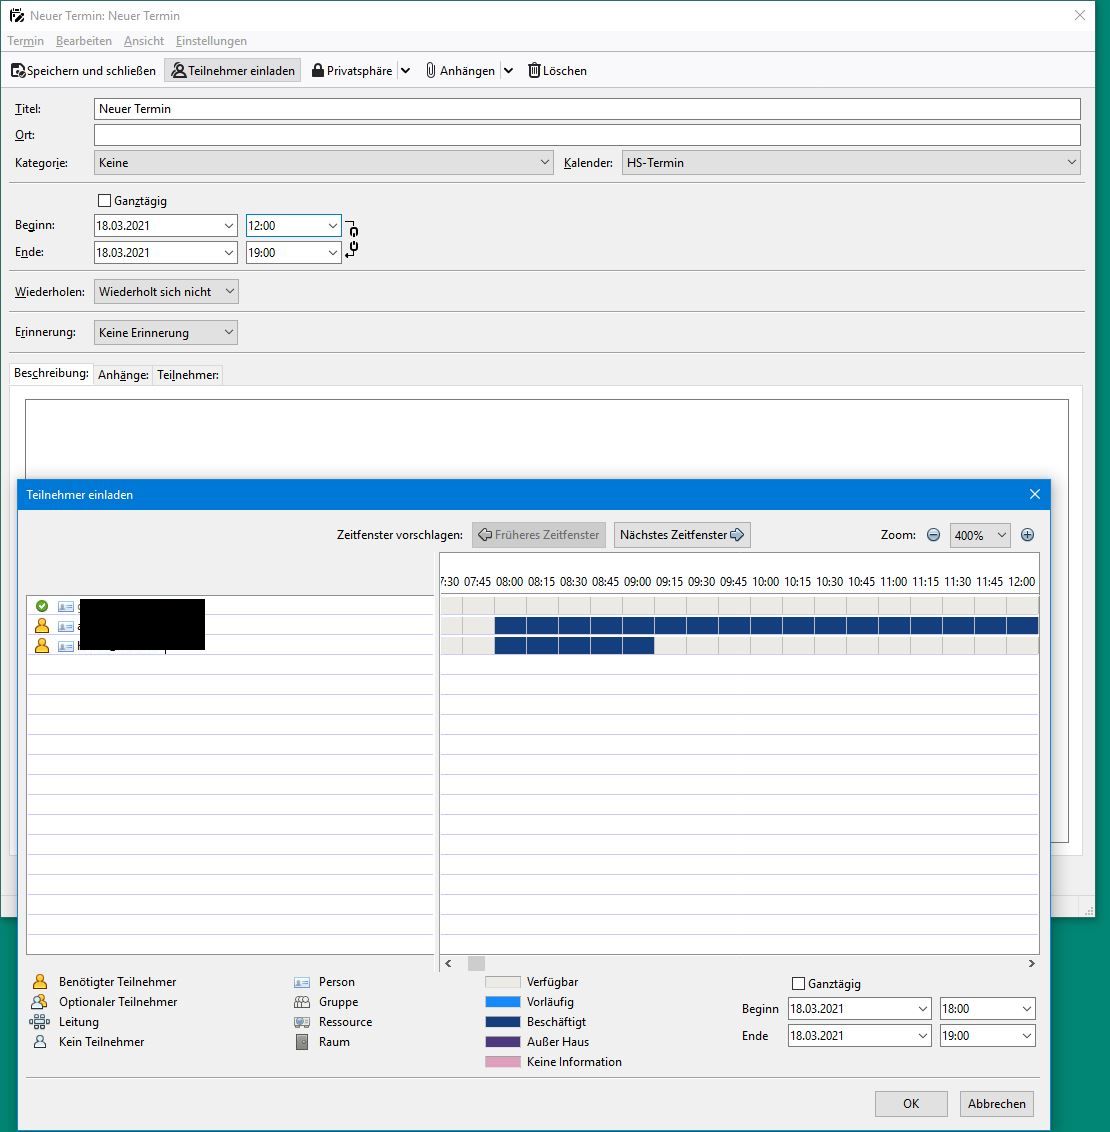
Task: Expand the Wiederholen dropdown
Action: tap(166, 292)
